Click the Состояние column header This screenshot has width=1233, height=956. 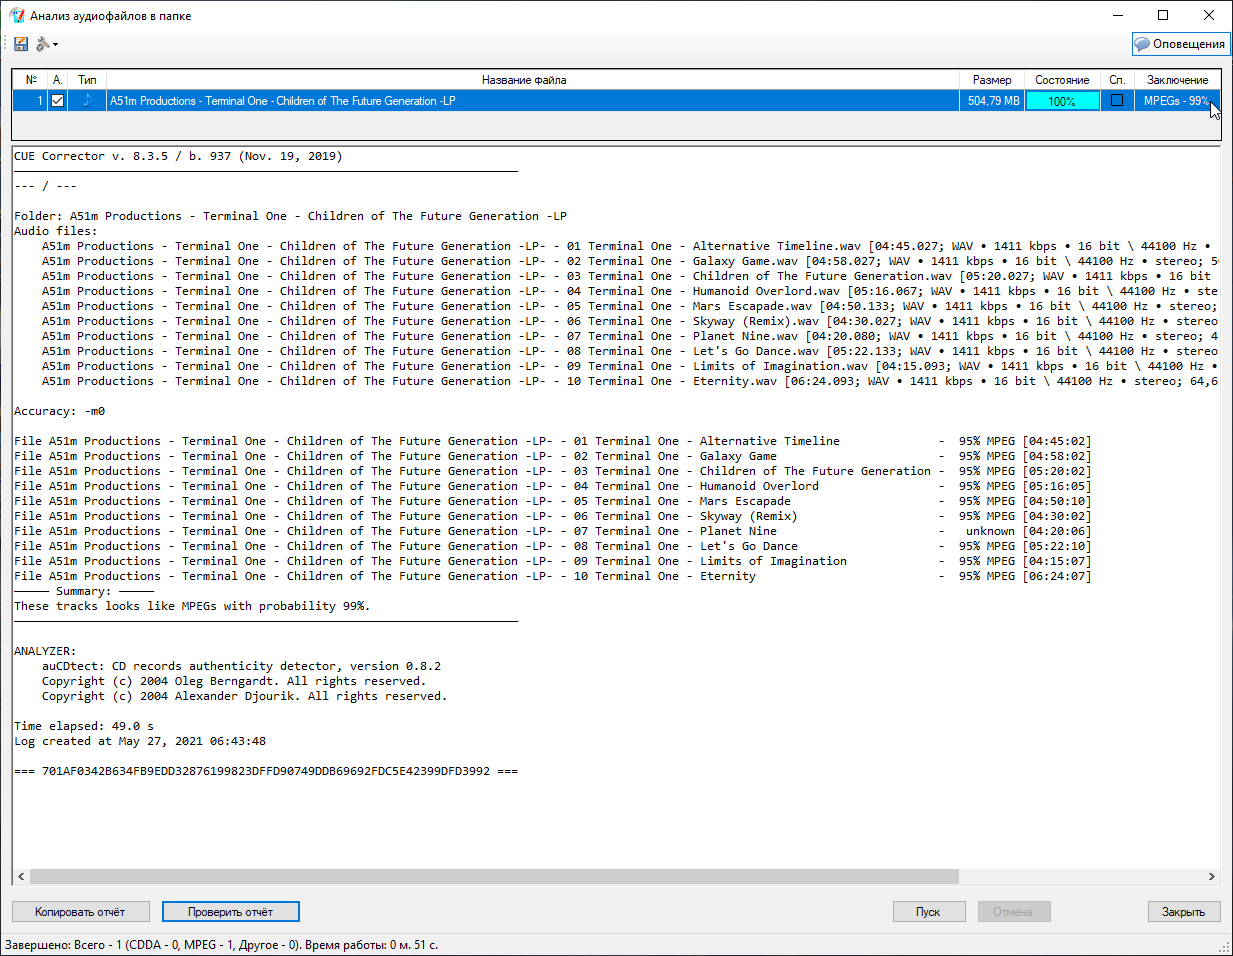tap(1062, 80)
